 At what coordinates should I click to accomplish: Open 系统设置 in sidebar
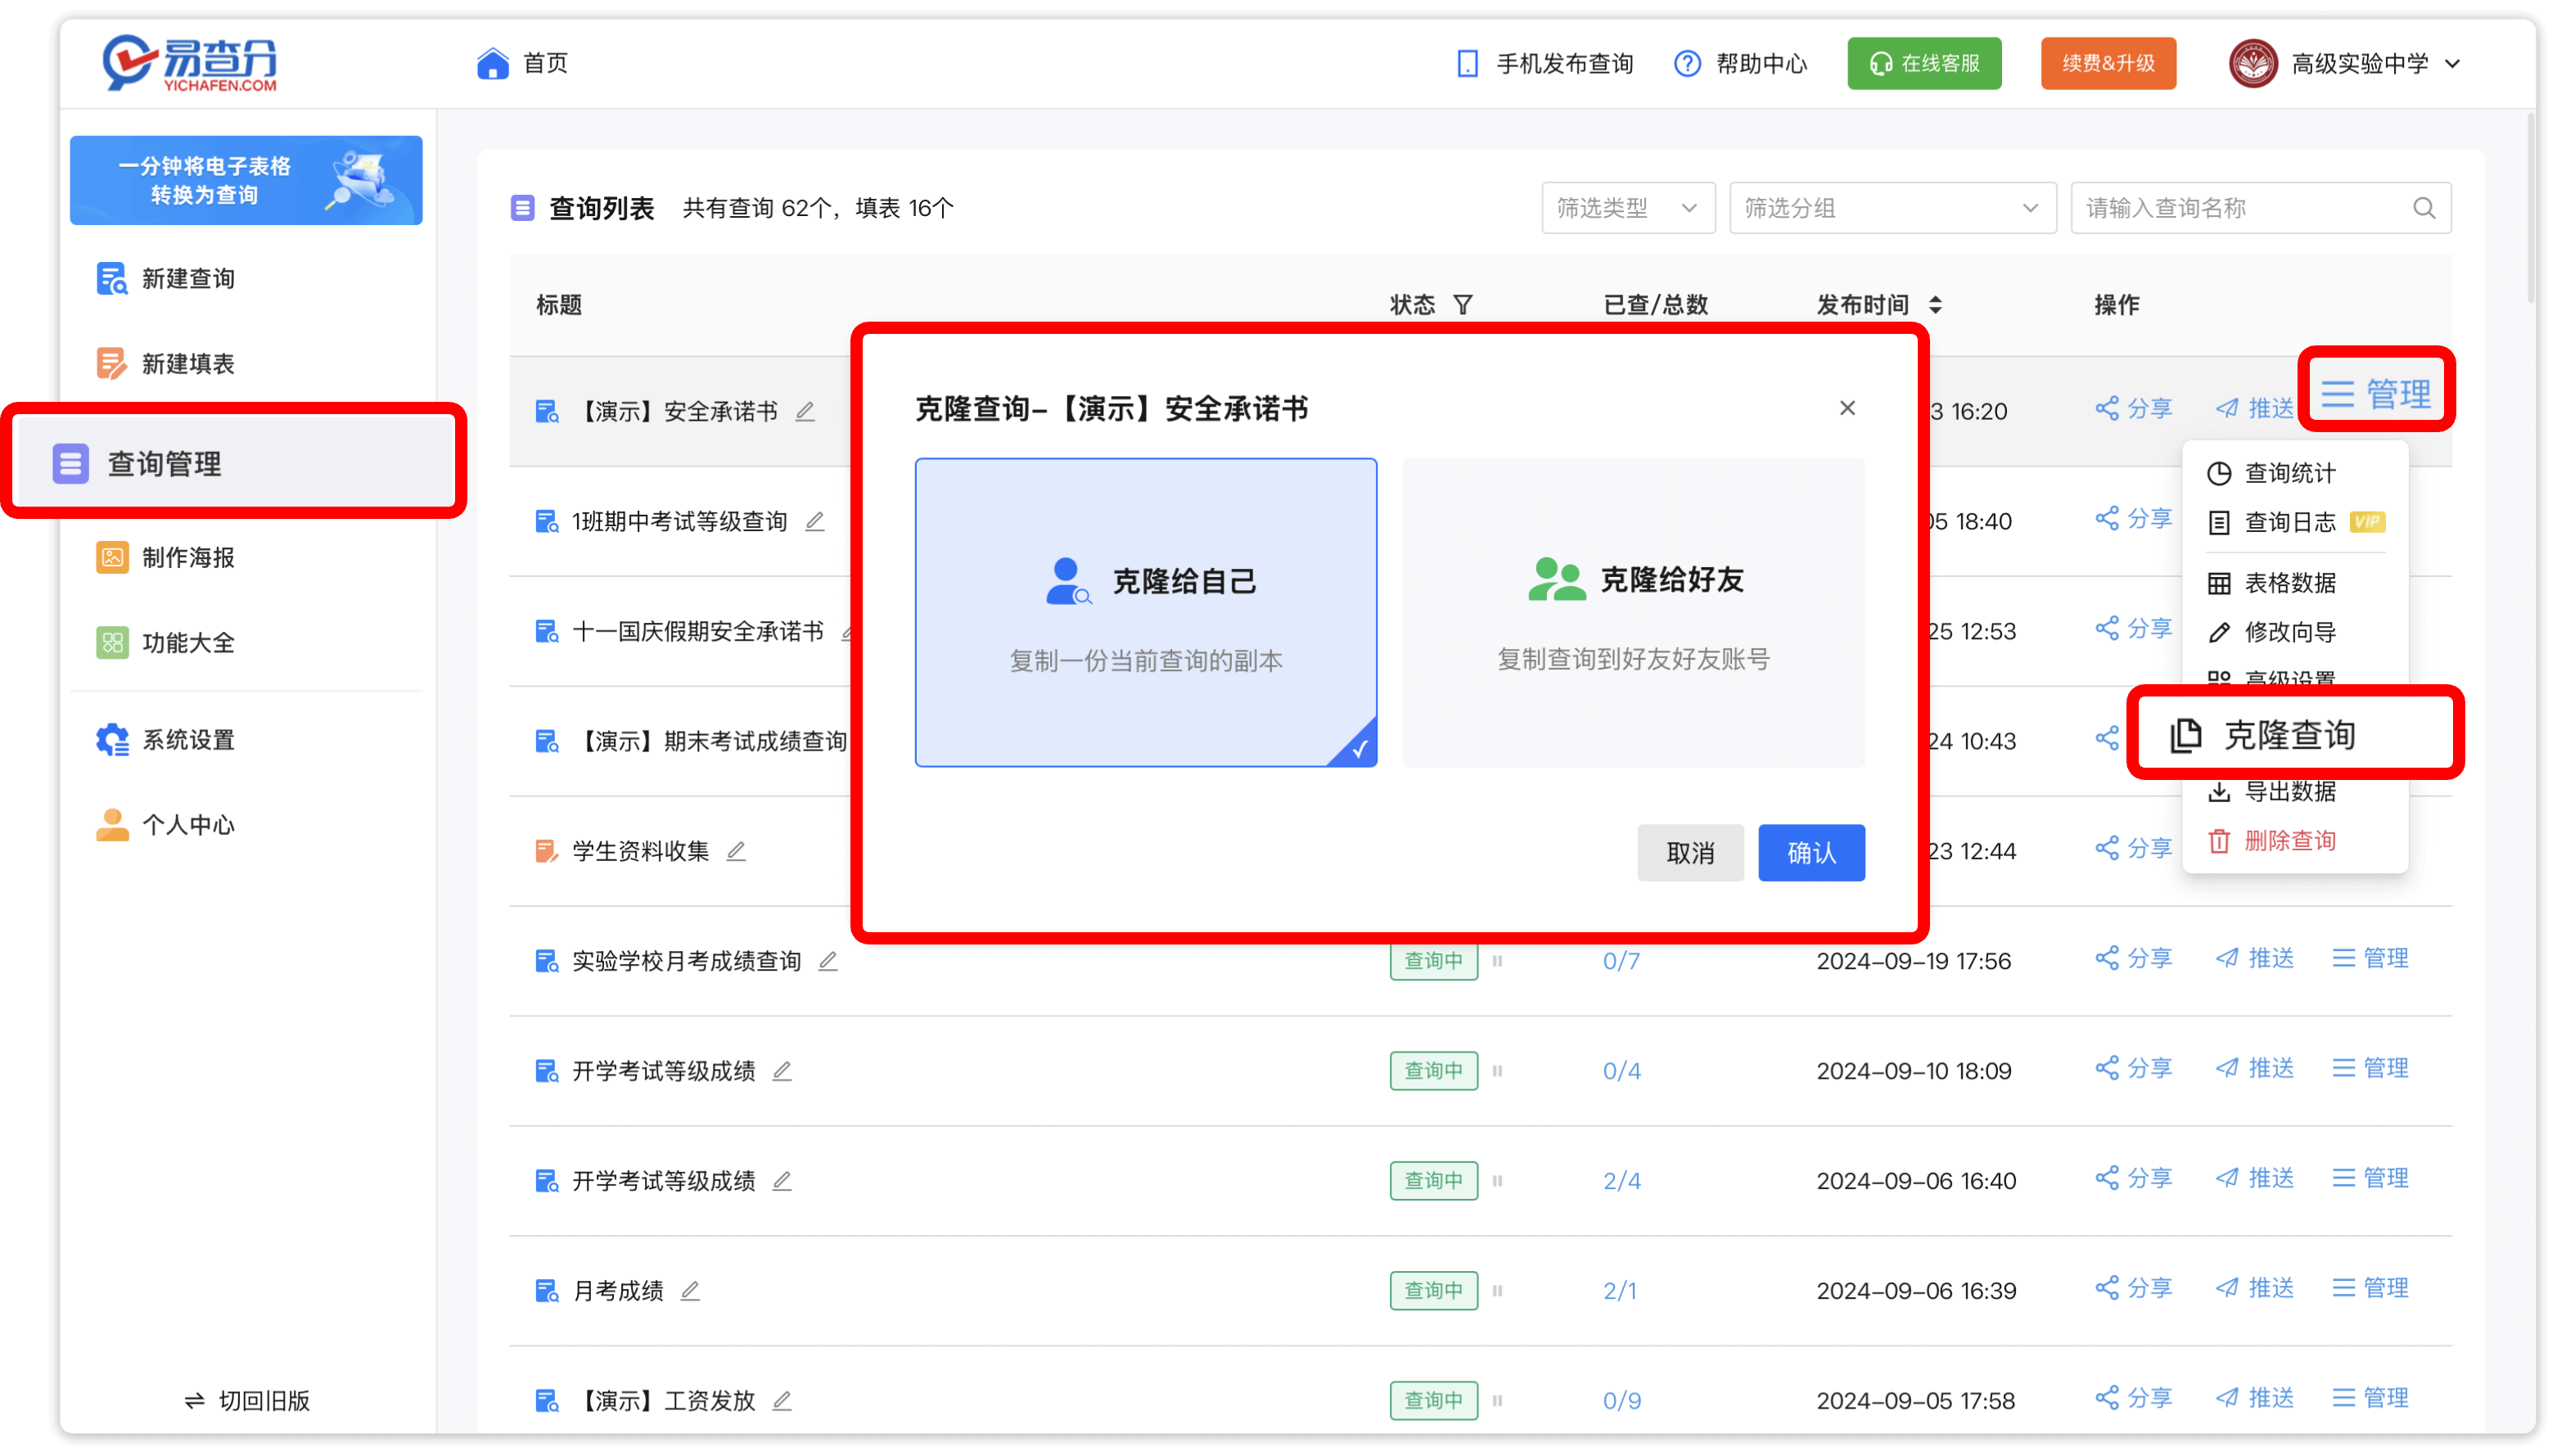click(x=165, y=740)
